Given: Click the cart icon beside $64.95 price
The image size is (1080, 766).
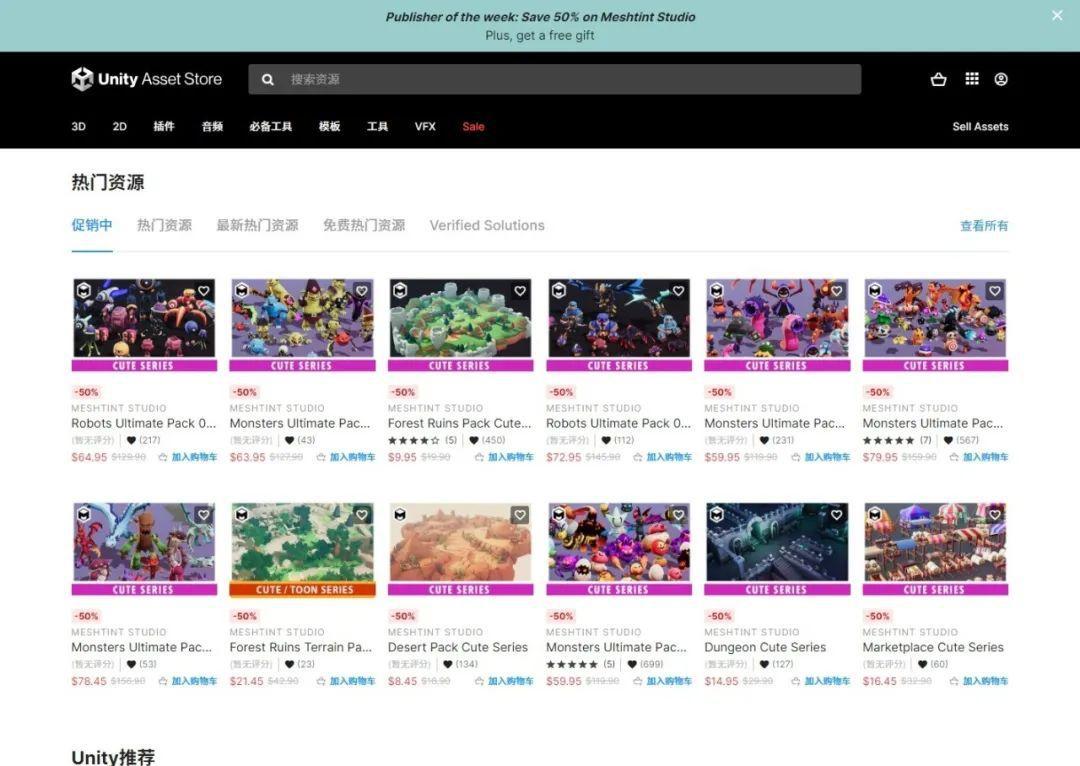Looking at the screenshot, I should point(163,457).
